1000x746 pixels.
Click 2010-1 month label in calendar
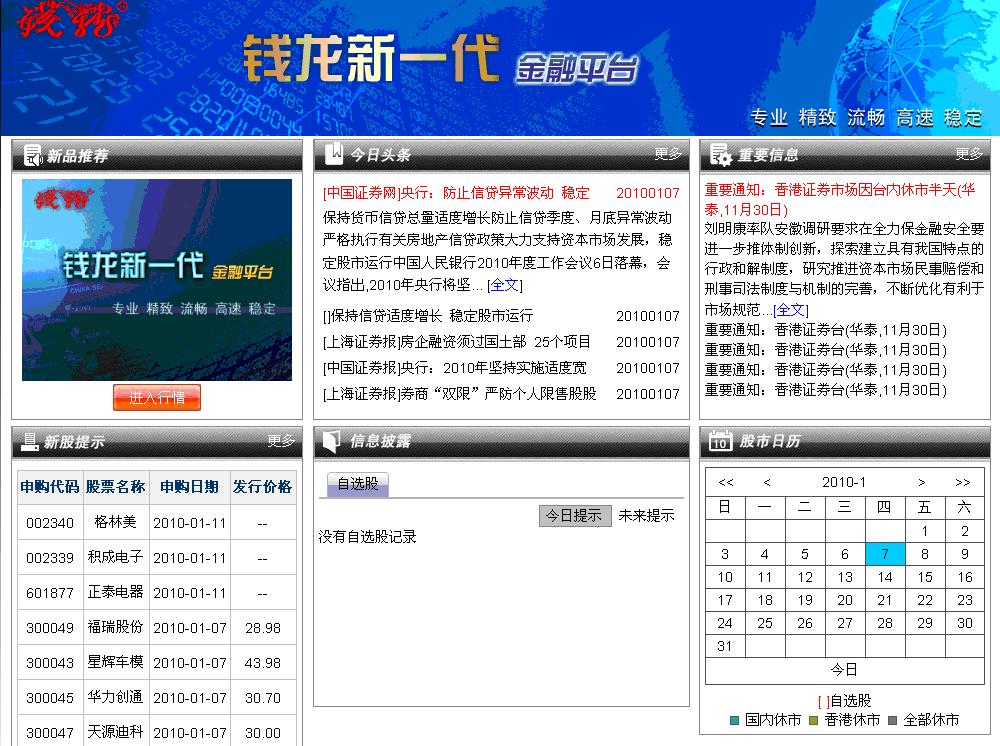(844, 482)
